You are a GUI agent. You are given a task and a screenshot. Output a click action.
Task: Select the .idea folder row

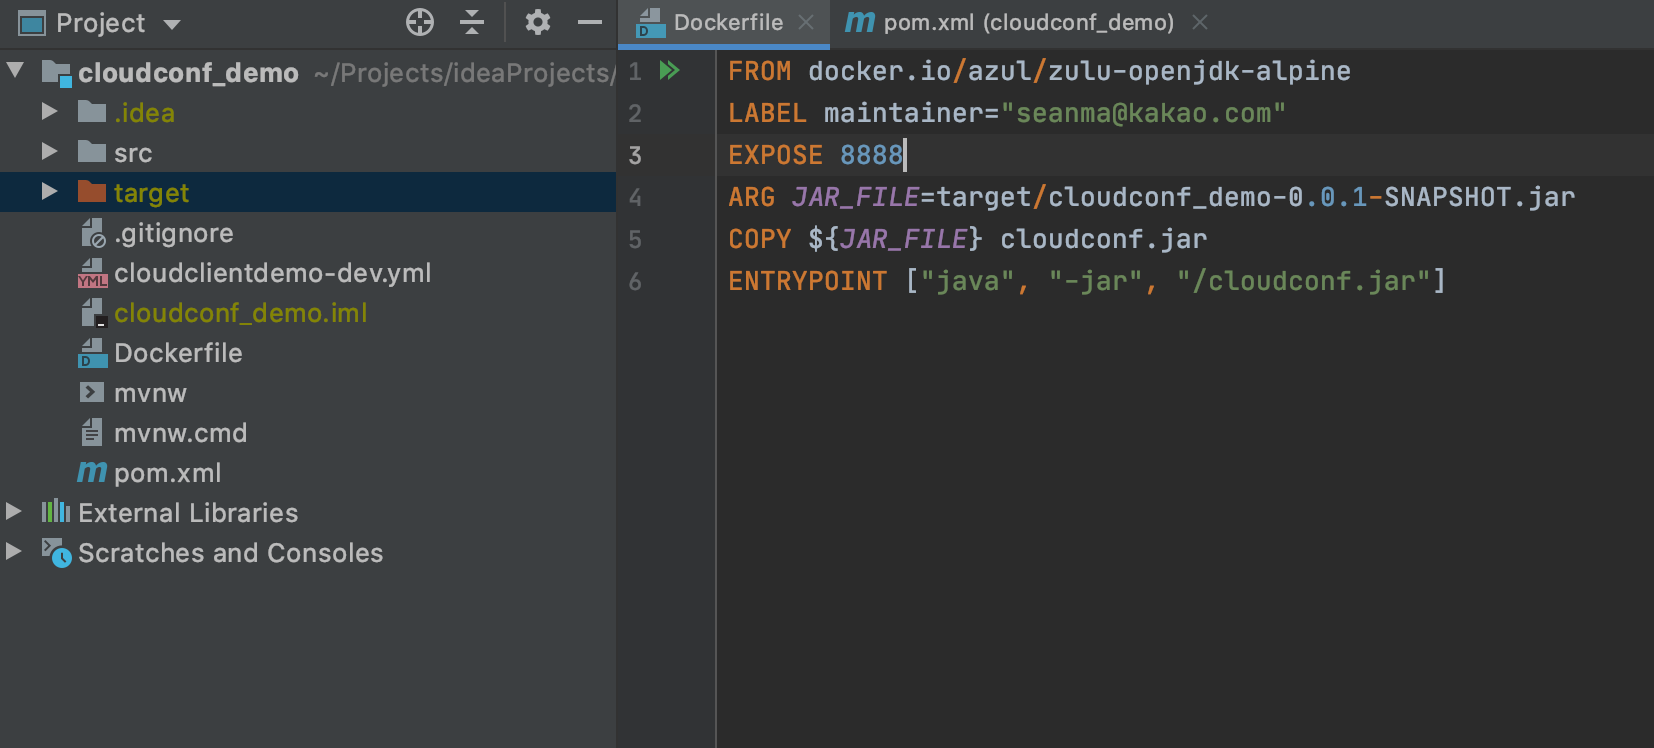click(x=308, y=112)
